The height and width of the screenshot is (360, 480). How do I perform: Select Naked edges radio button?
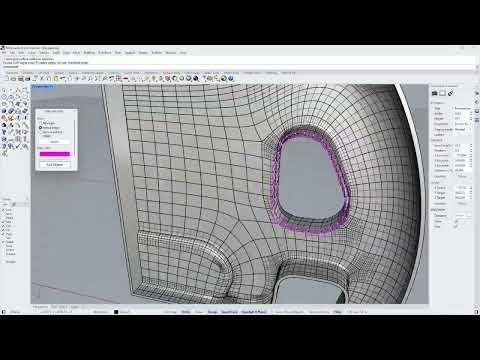pos(41,128)
